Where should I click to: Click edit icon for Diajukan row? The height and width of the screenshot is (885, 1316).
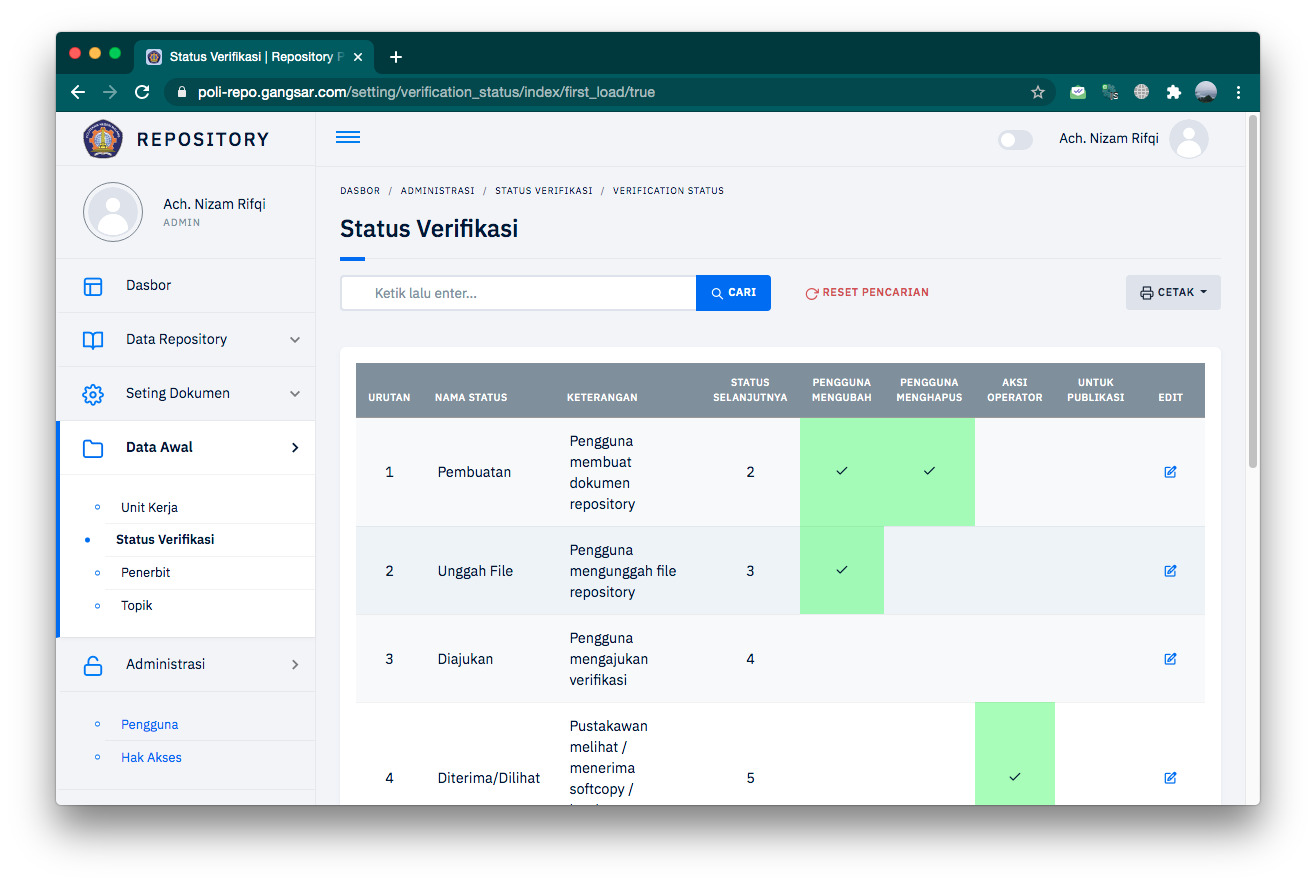[x=1170, y=659]
